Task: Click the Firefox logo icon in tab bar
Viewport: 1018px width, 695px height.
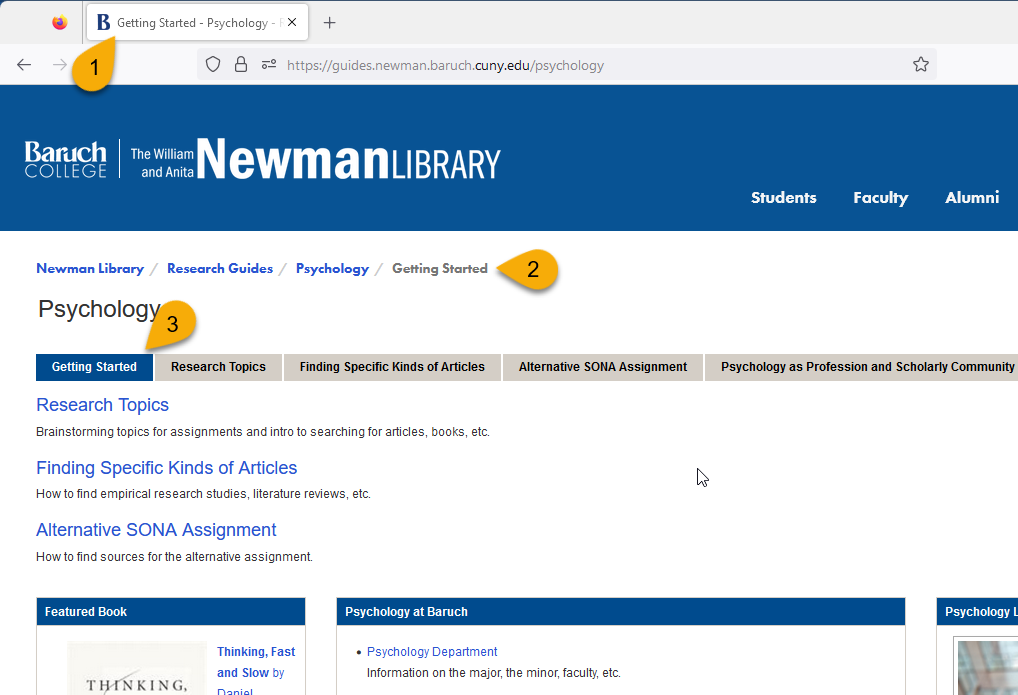Action: pos(60,23)
